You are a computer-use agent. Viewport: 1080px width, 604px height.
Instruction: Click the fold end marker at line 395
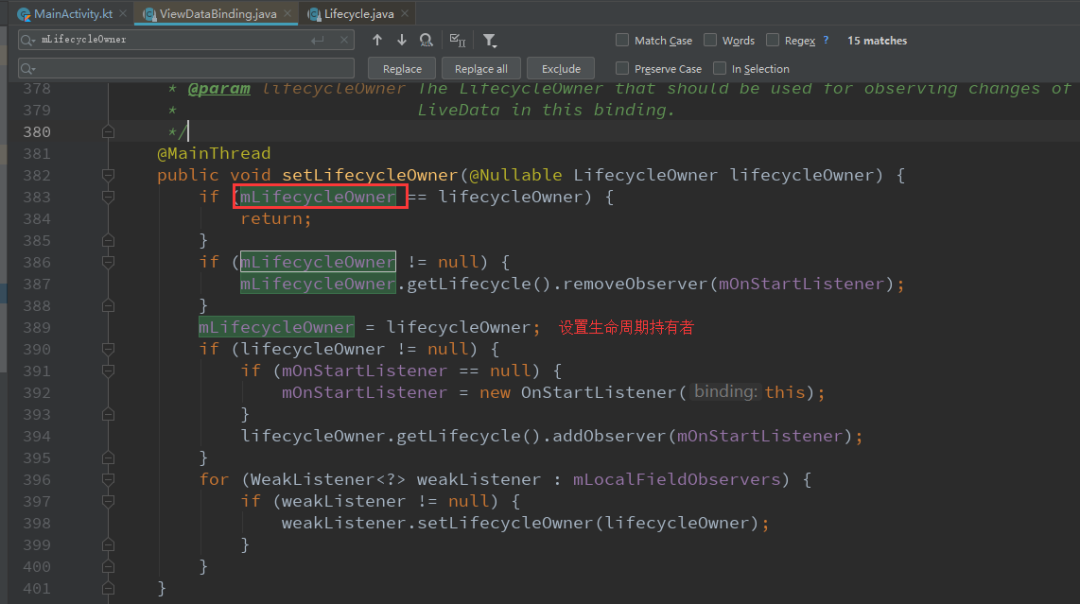(108, 458)
